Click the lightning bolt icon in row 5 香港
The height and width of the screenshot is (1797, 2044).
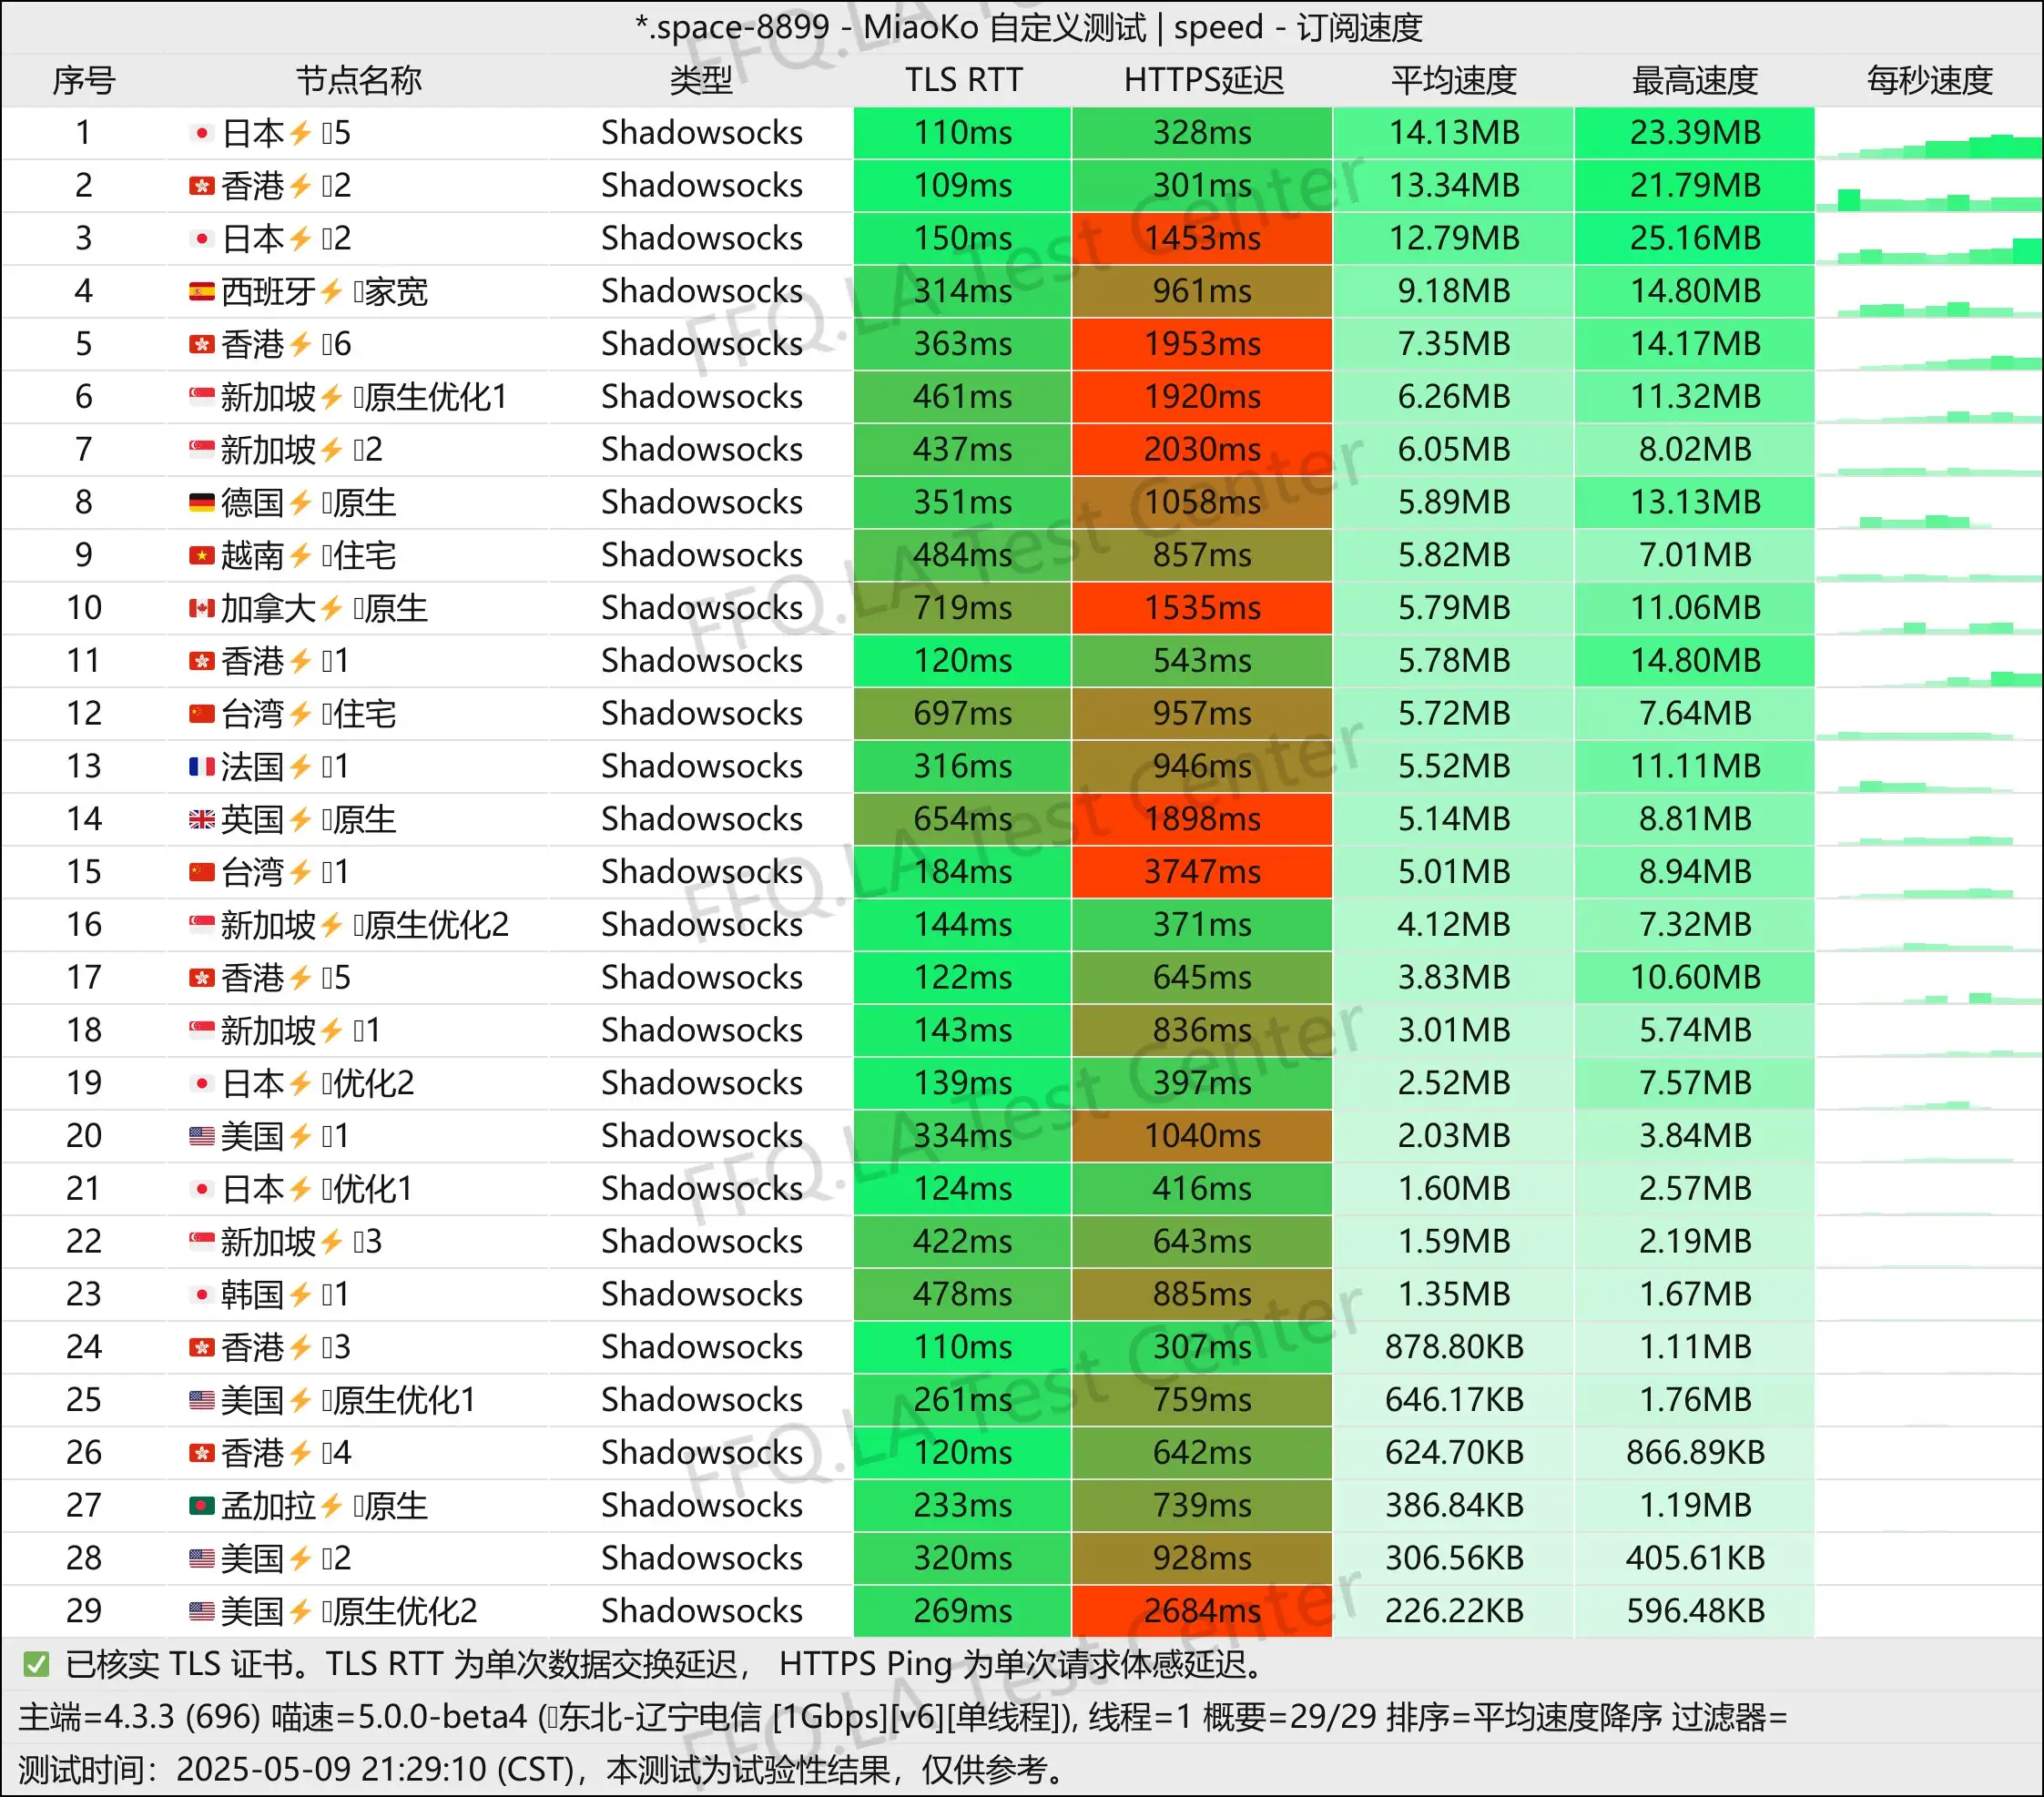300,345
